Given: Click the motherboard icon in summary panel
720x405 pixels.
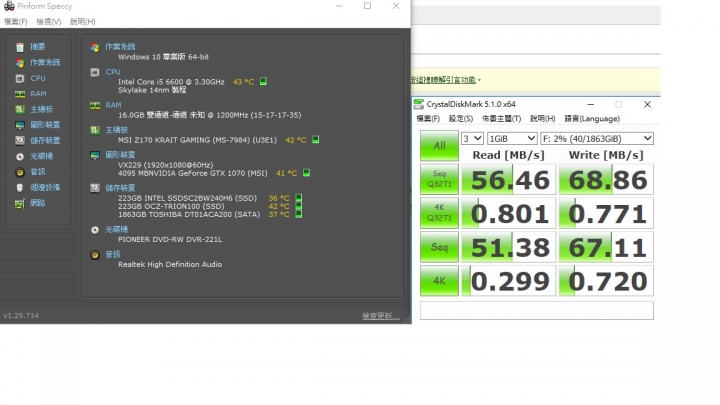Looking at the screenshot, I should 95,130.
